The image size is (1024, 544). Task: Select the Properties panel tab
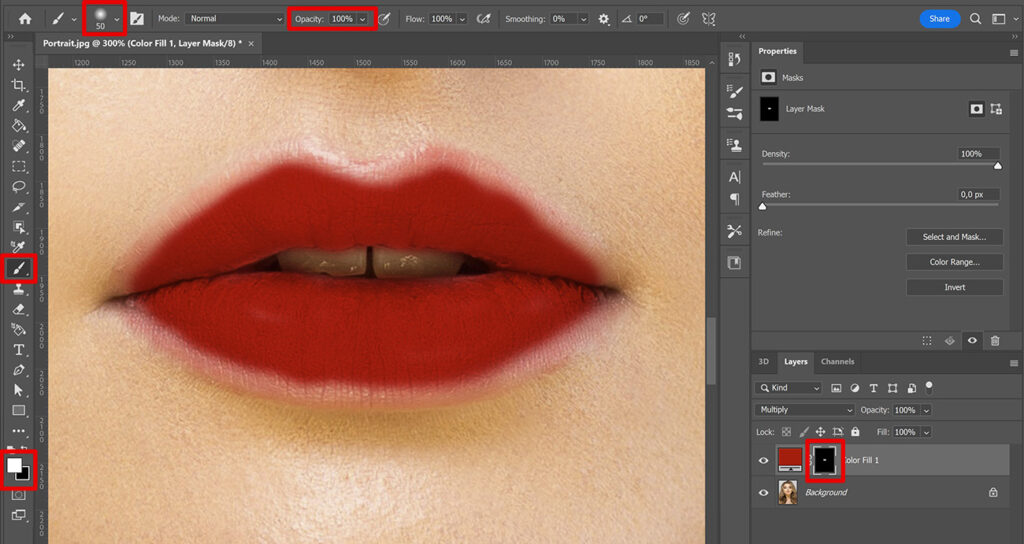point(777,51)
